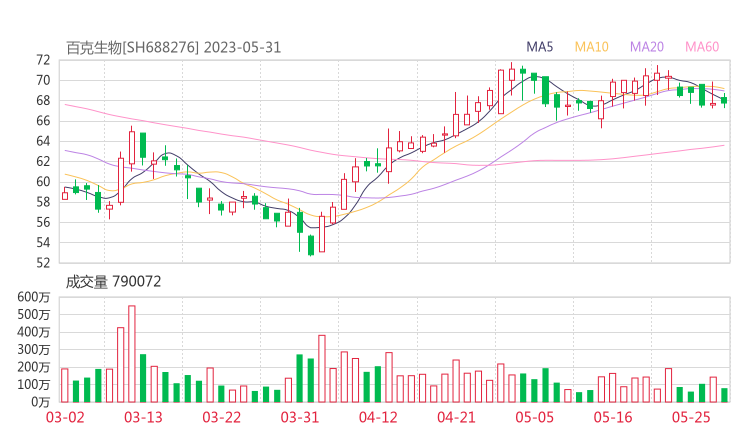
Task: Click the 62 price axis label
Action: coord(43,161)
